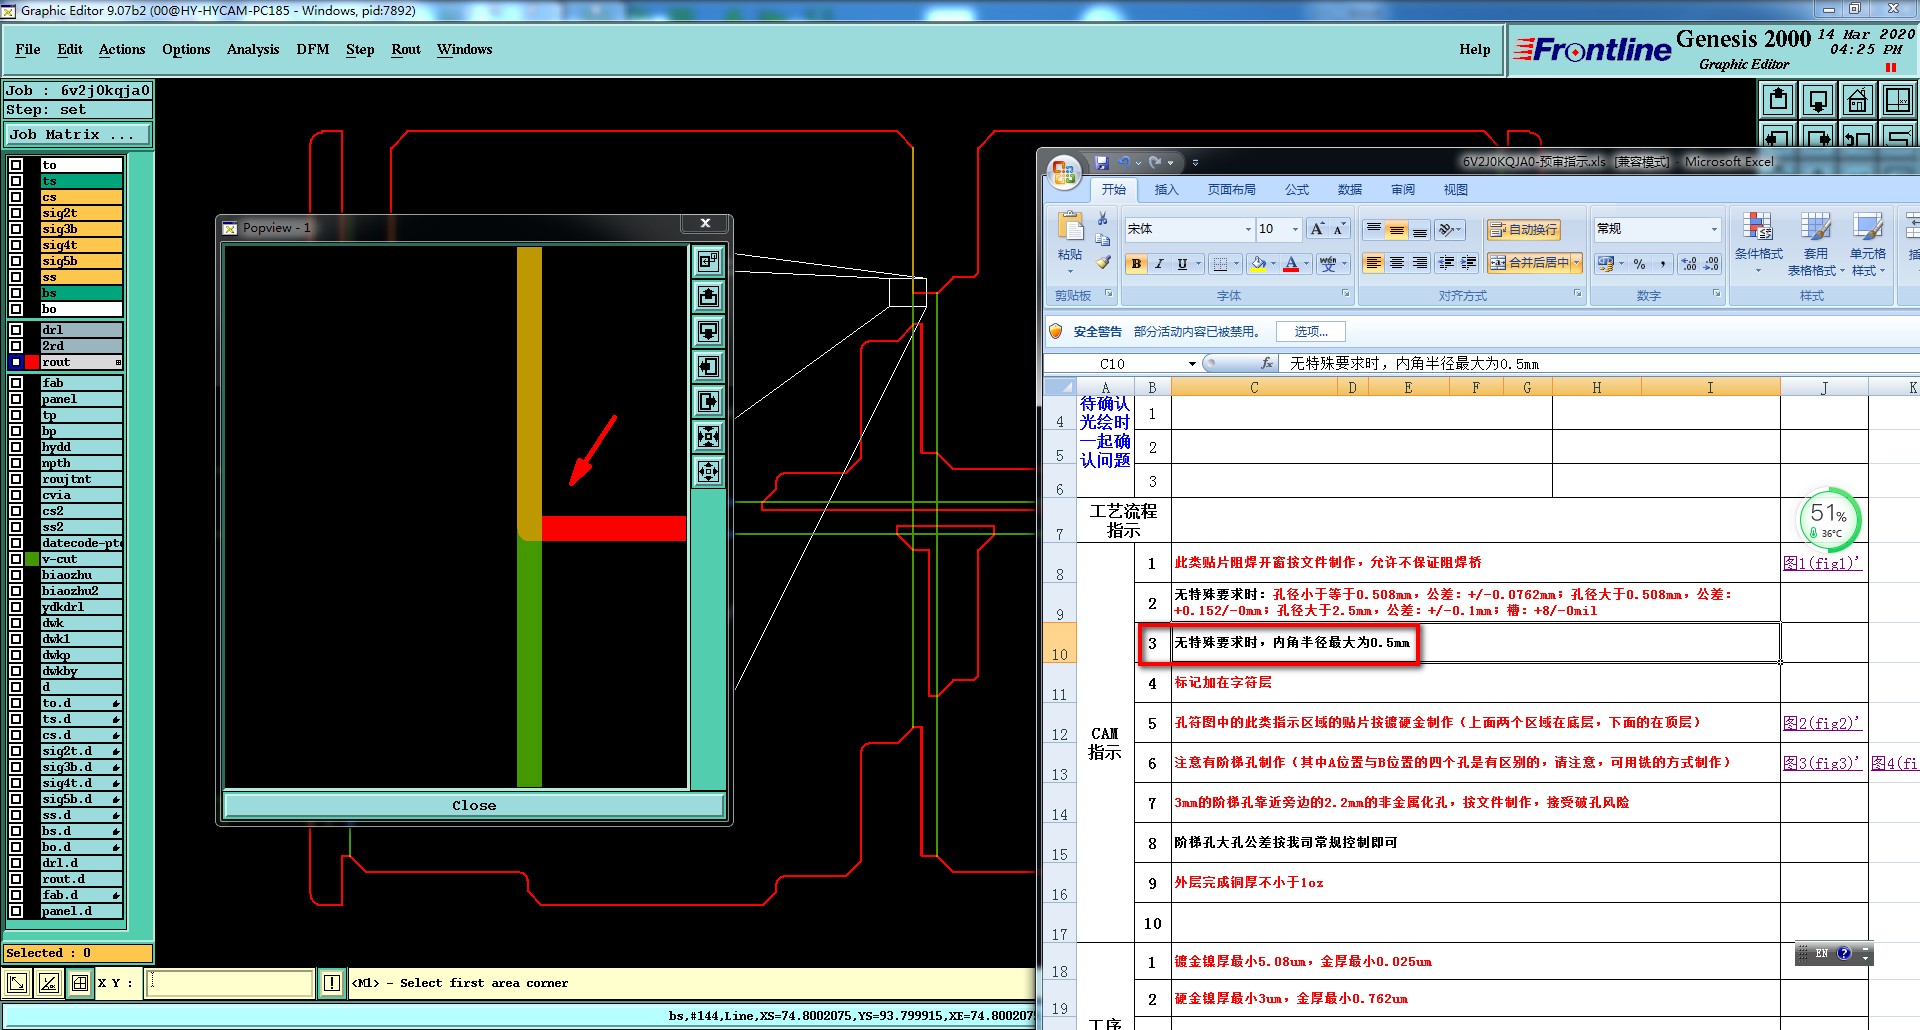Screen dimensions: 1920x1030
Task: Open the font name dropdown showing 宋体
Action: point(1247,229)
